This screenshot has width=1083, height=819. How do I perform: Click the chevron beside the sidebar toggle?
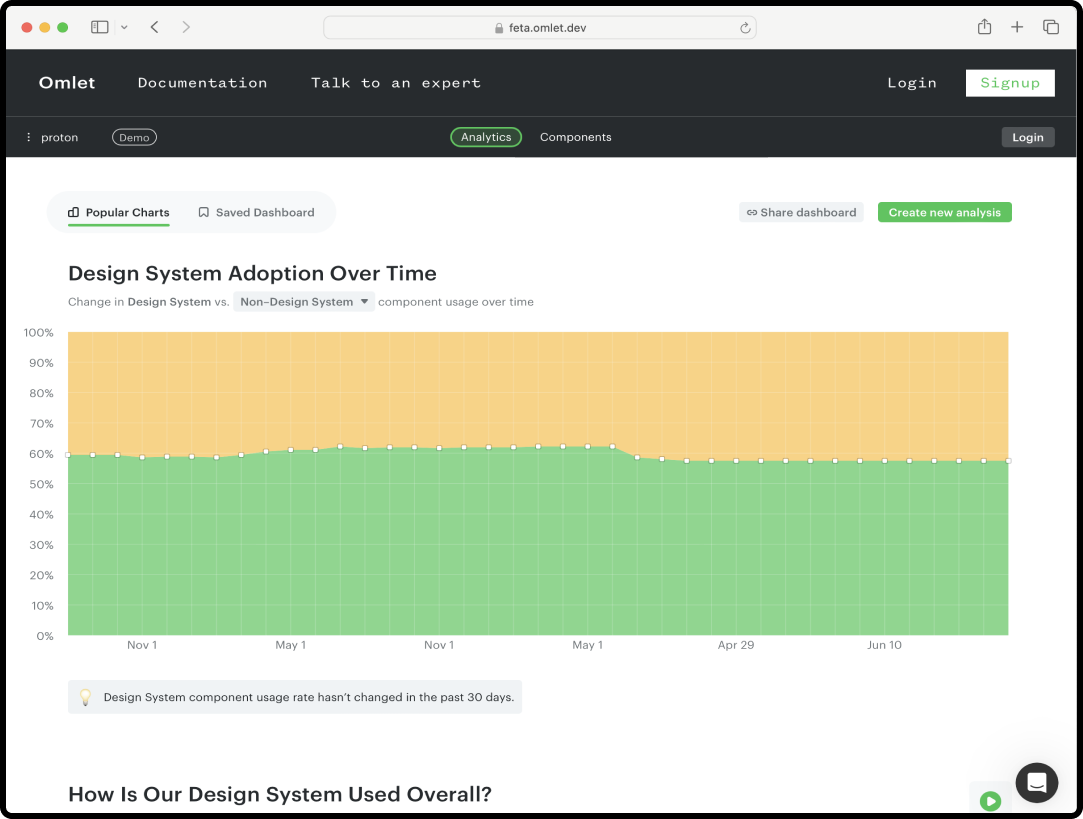(x=122, y=27)
